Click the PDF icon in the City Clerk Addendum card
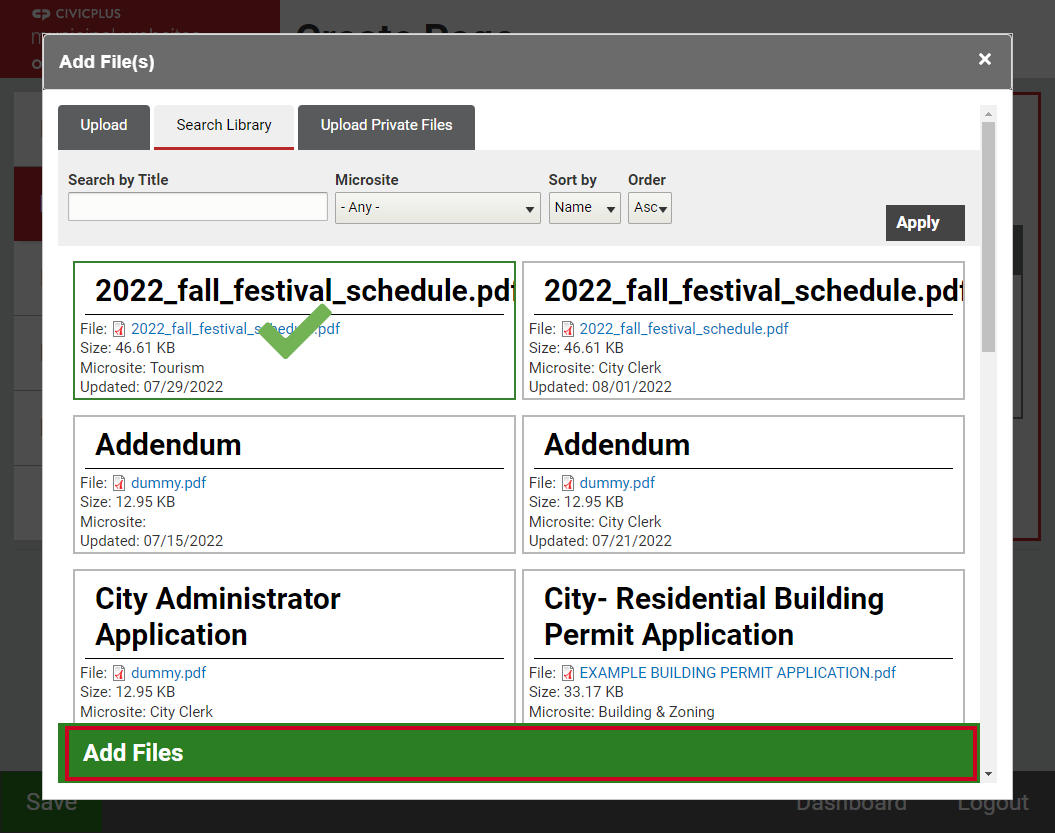 (568, 483)
